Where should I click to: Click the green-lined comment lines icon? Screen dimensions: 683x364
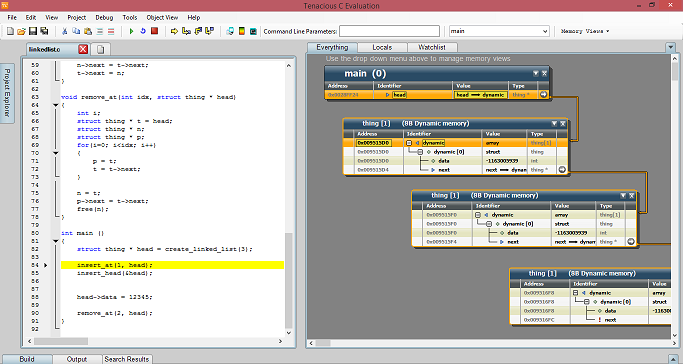[x=100, y=31]
